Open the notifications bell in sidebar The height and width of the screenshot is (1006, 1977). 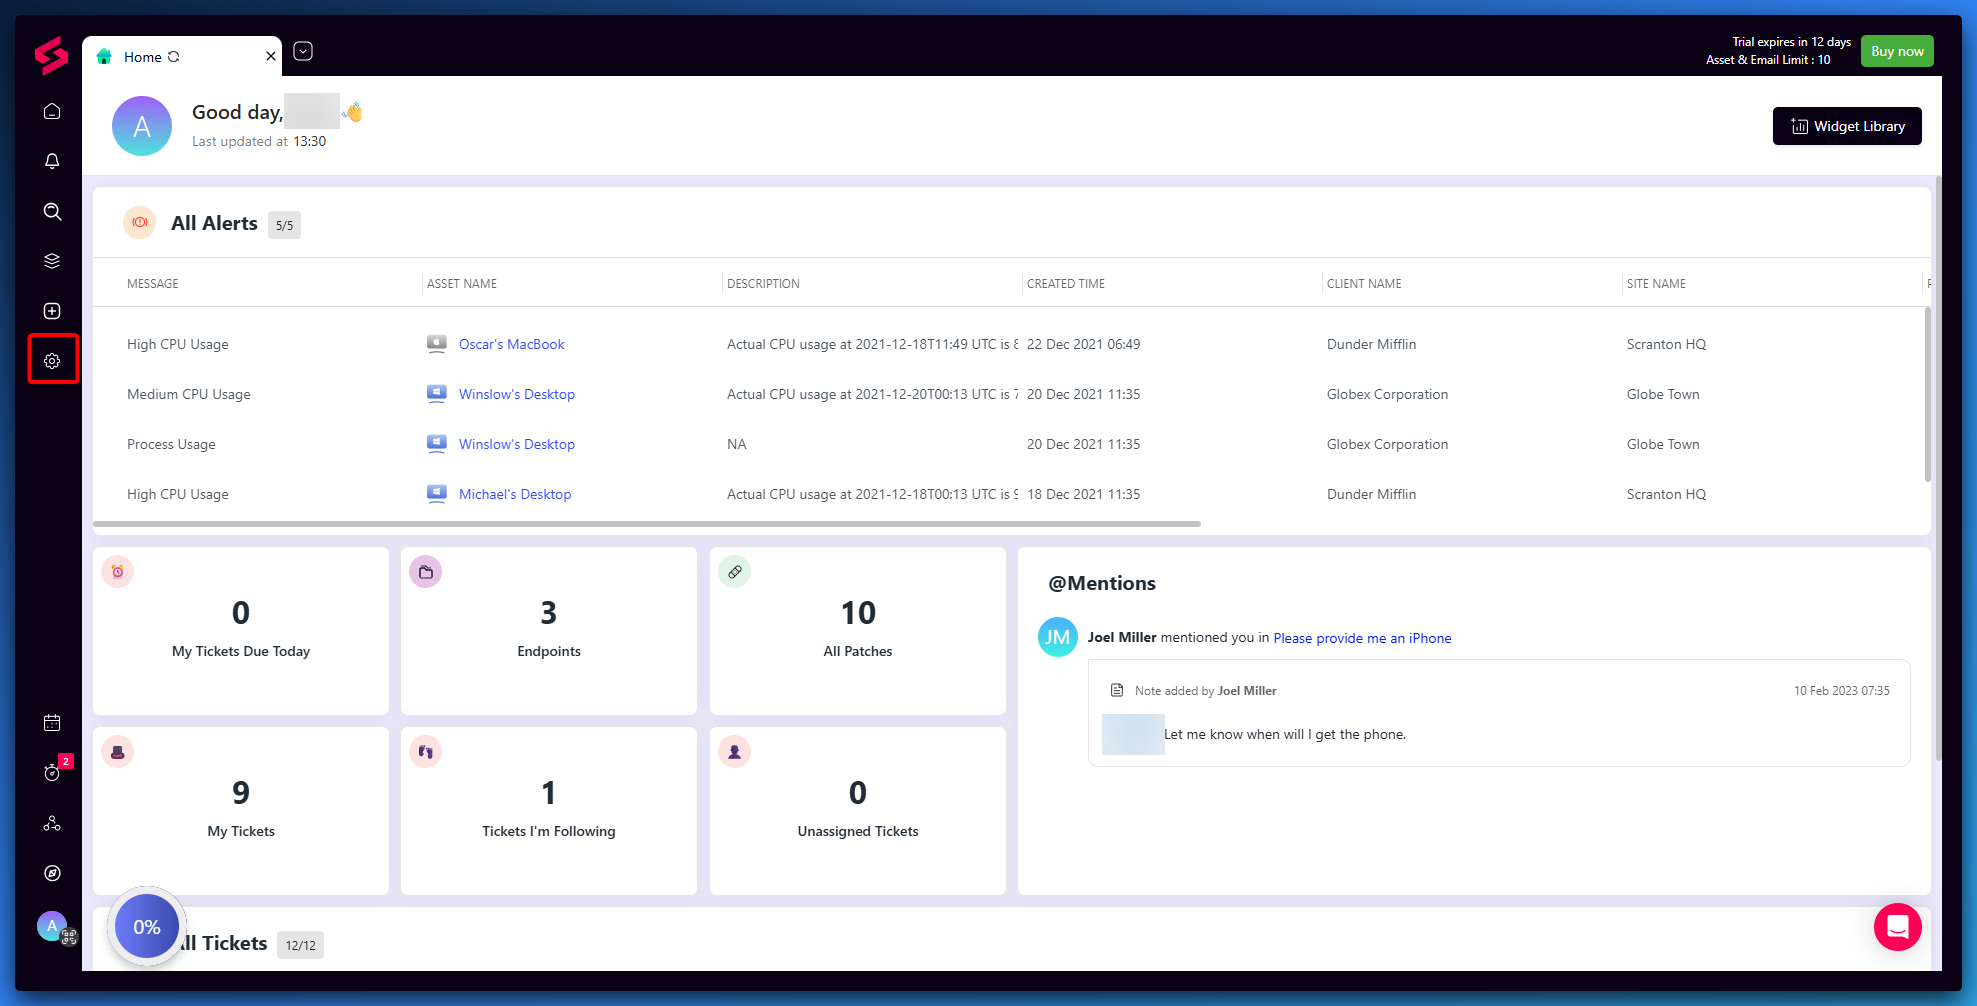pyautogui.click(x=52, y=161)
